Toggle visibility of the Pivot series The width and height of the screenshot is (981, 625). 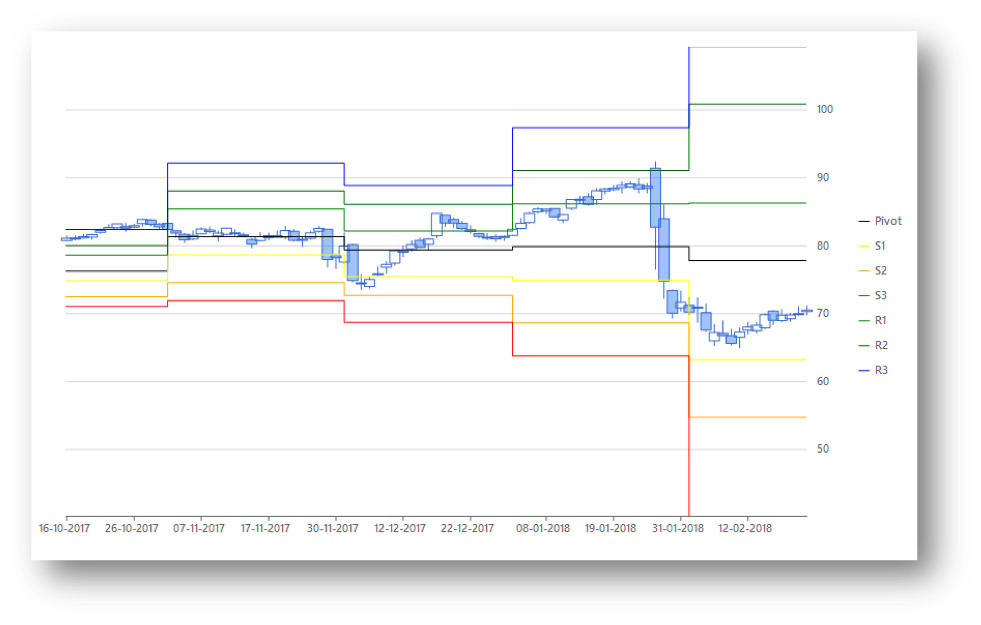(881, 220)
